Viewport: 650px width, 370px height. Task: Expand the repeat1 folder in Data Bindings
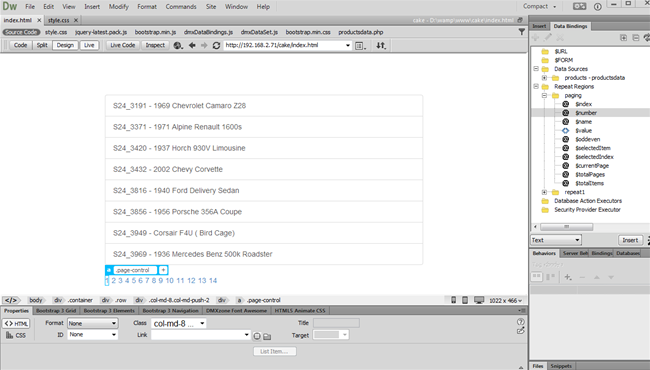pyautogui.click(x=544, y=192)
